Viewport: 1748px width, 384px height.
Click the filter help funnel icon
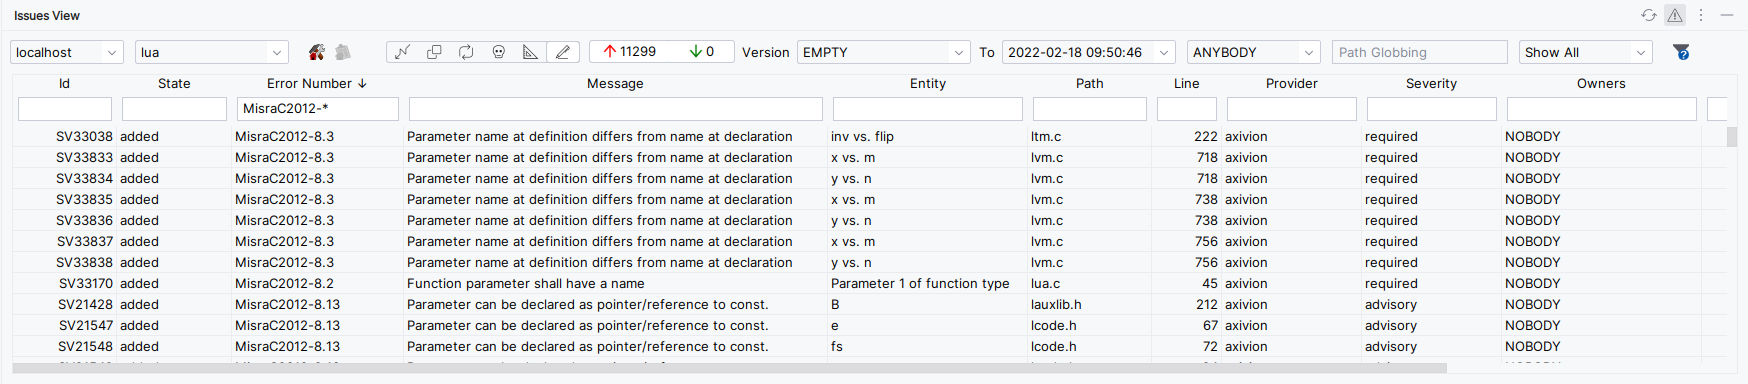tap(1681, 52)
